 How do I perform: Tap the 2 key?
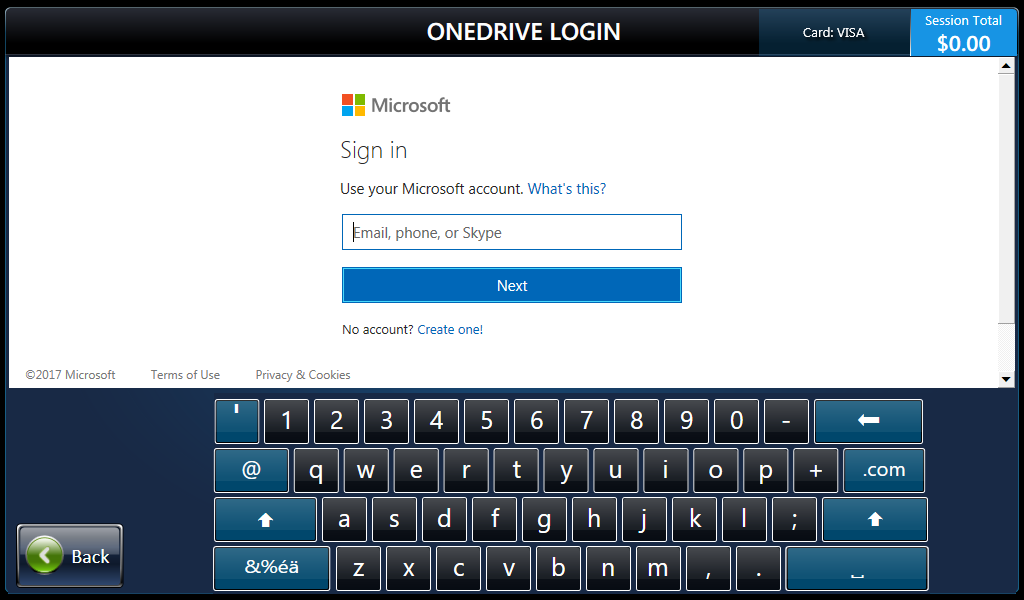[336, 421]
